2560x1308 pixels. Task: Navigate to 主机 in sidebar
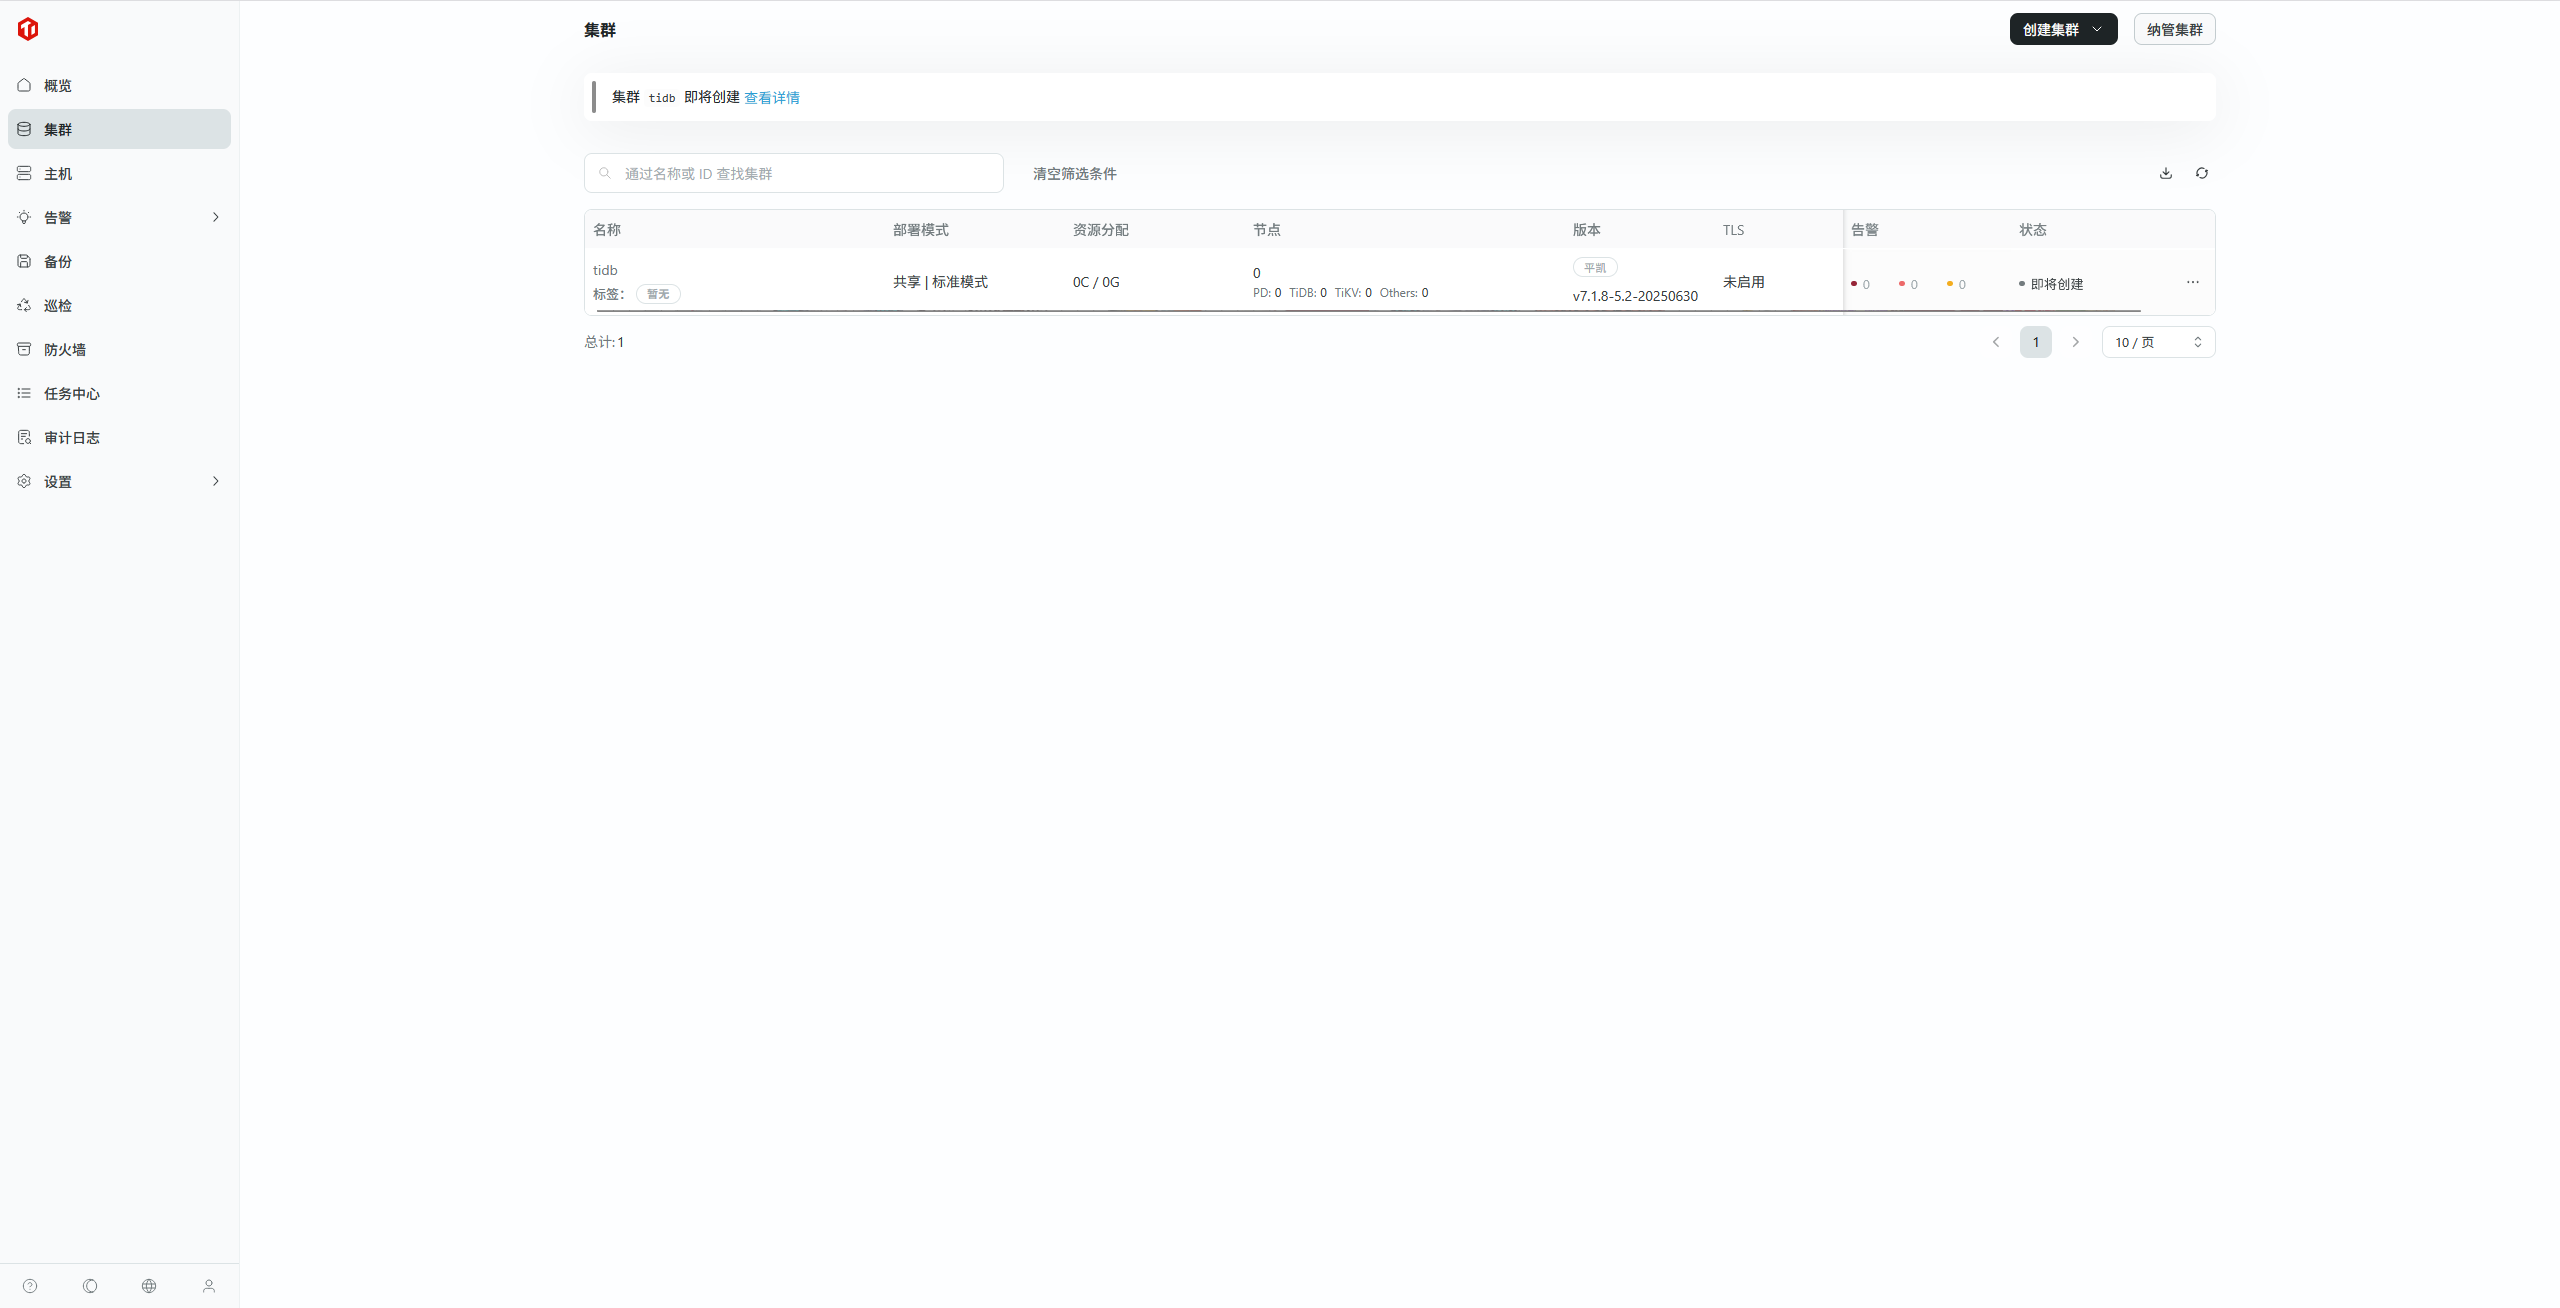pyautogui.click(x=58, y=173)
